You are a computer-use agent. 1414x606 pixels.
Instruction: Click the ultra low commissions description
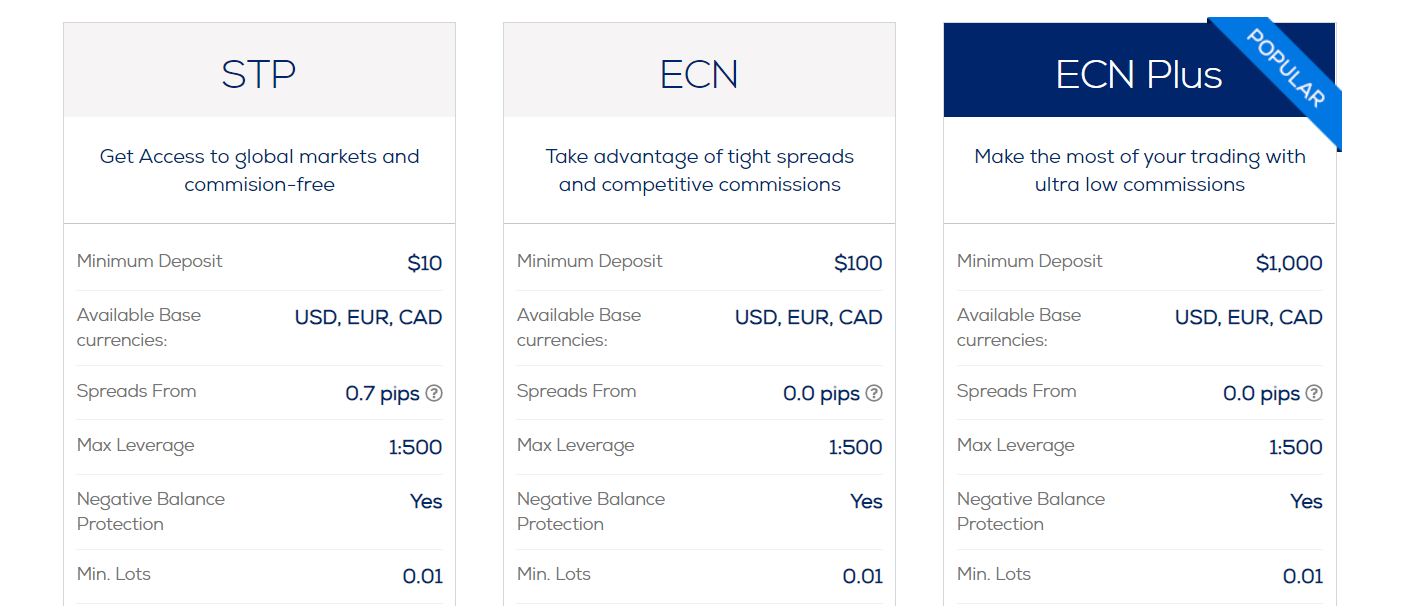click(1139, 170)
